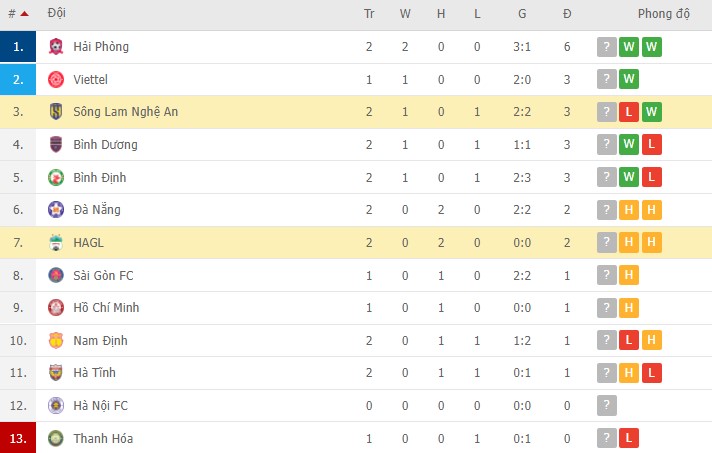712x453 pixels.
Task: Click the Phong độ column header
Action: click(664, 14)
